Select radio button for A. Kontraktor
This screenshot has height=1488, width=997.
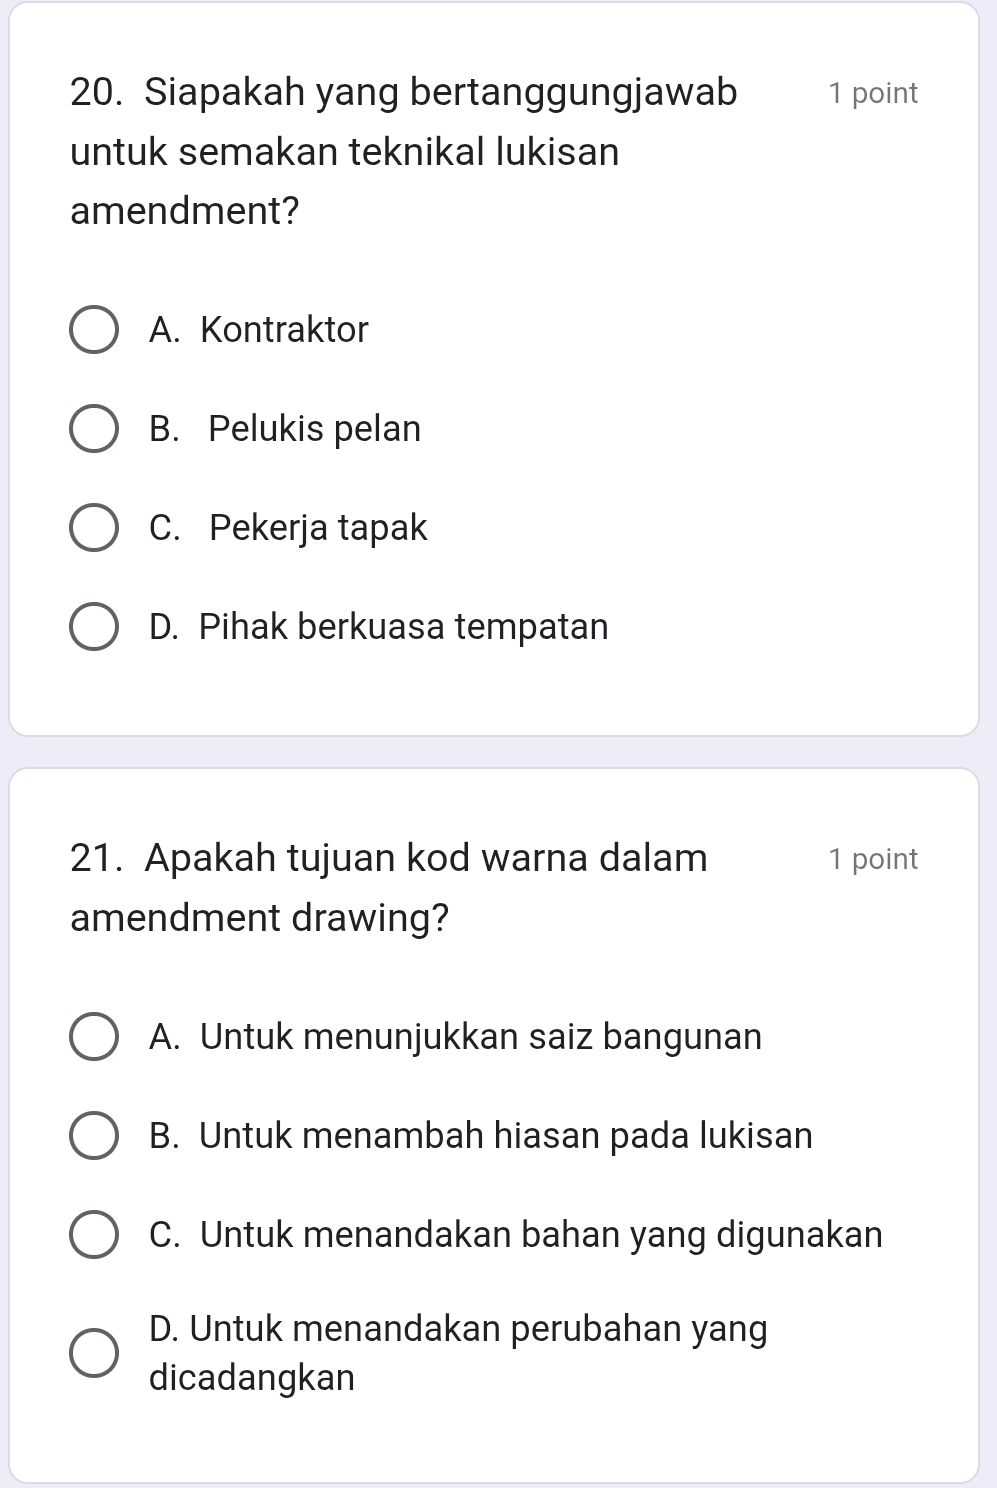[x=94, y=330]
